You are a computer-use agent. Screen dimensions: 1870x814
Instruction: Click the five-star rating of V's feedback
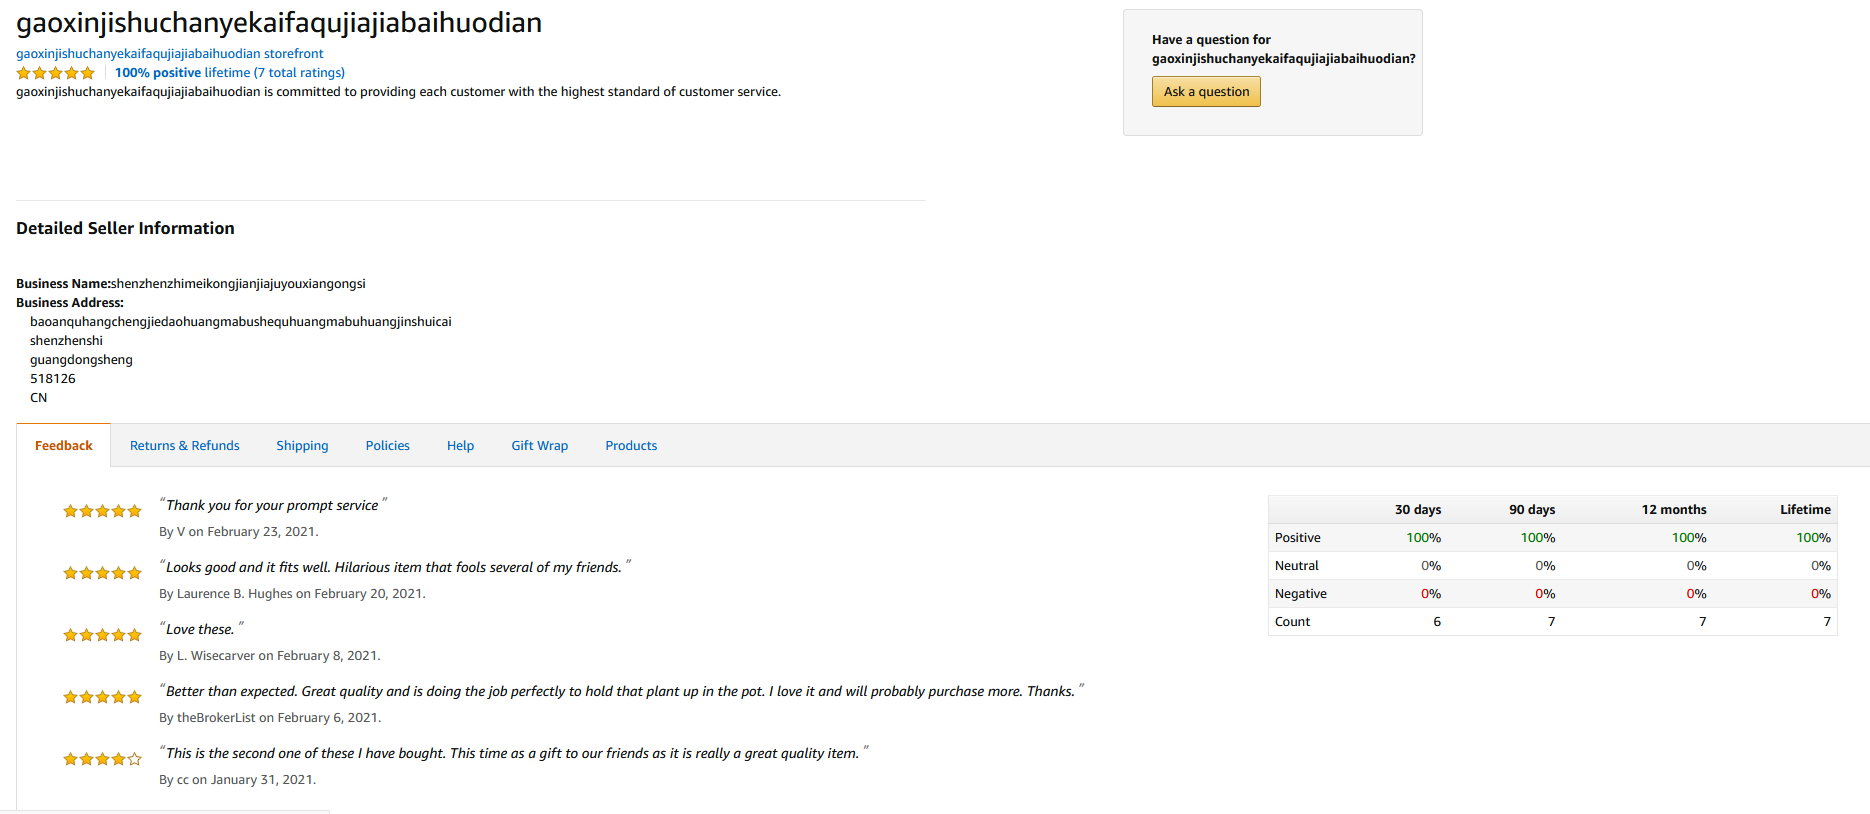(102, 511)
